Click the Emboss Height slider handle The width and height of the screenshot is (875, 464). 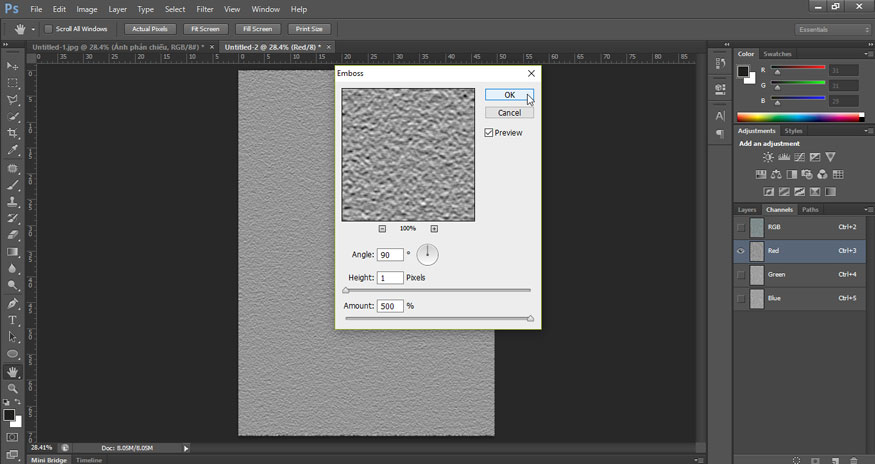345,290
